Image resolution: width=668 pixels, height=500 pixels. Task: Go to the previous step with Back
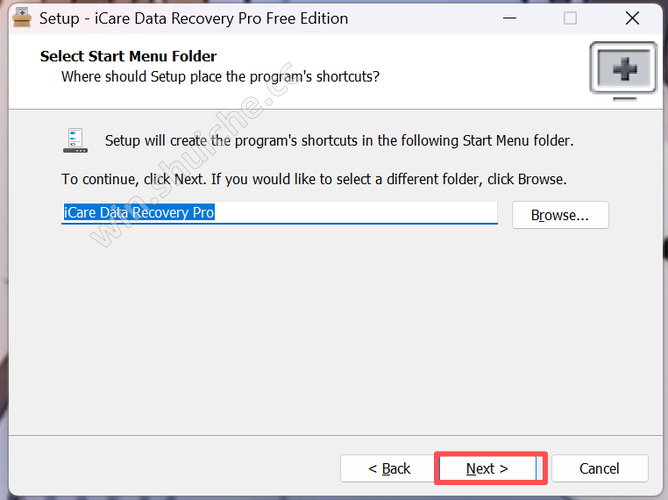pos(388,468)
